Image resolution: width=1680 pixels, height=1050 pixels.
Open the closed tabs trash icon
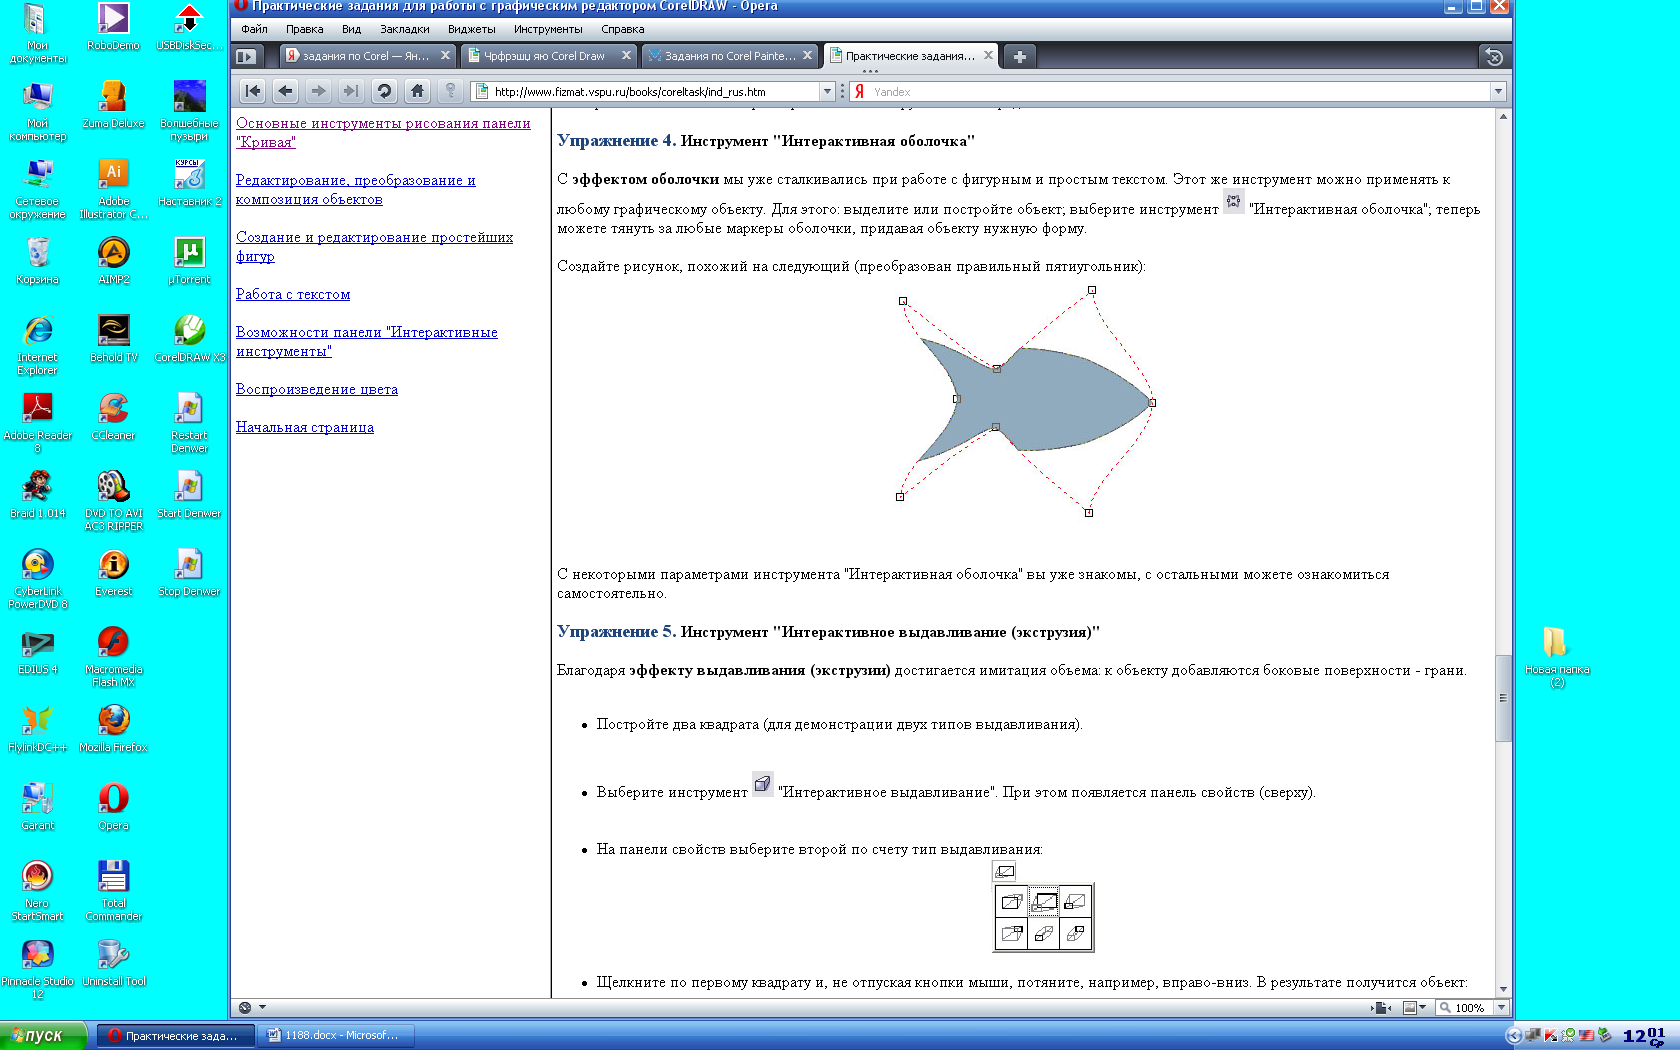(x=1494, y=57)
